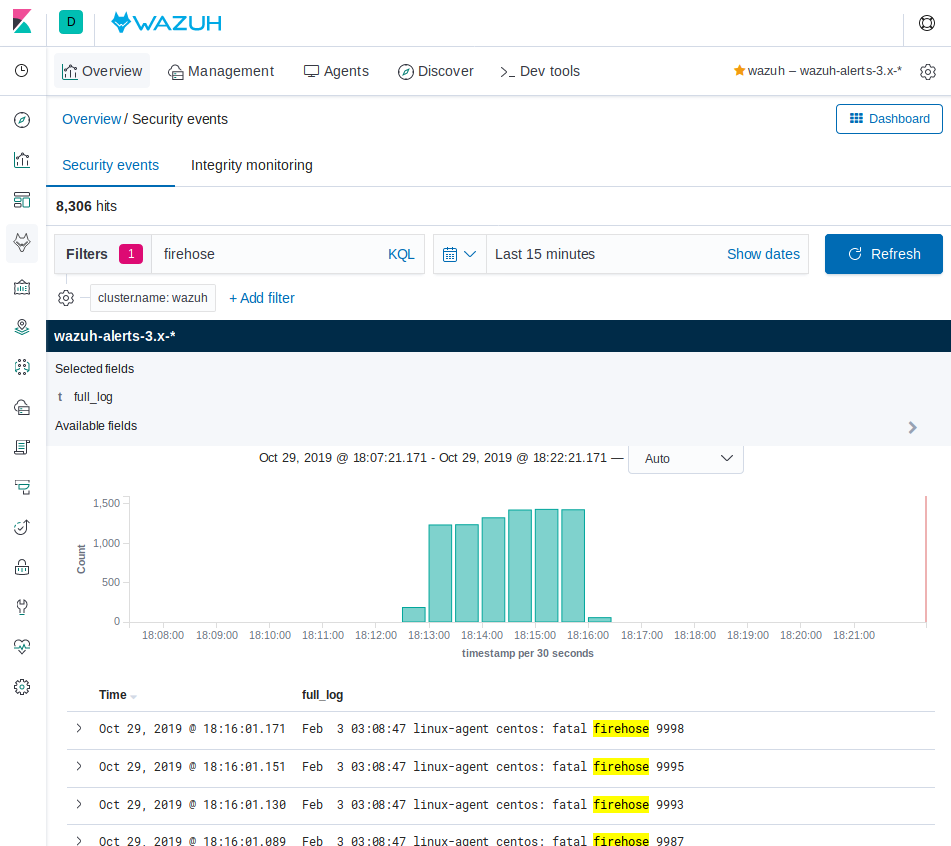Open the Management menu
Viewport: 951px width, 846px height.
click(221, 71)
